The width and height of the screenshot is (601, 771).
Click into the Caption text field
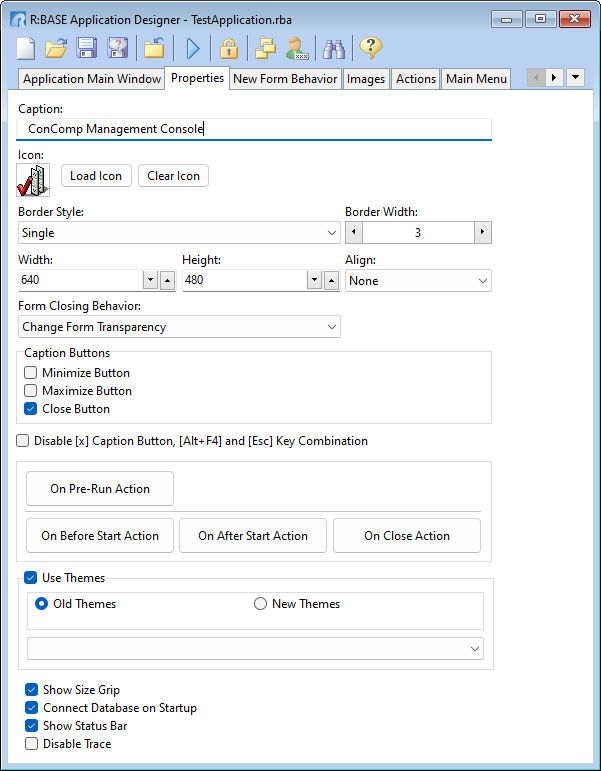(254, 129)
